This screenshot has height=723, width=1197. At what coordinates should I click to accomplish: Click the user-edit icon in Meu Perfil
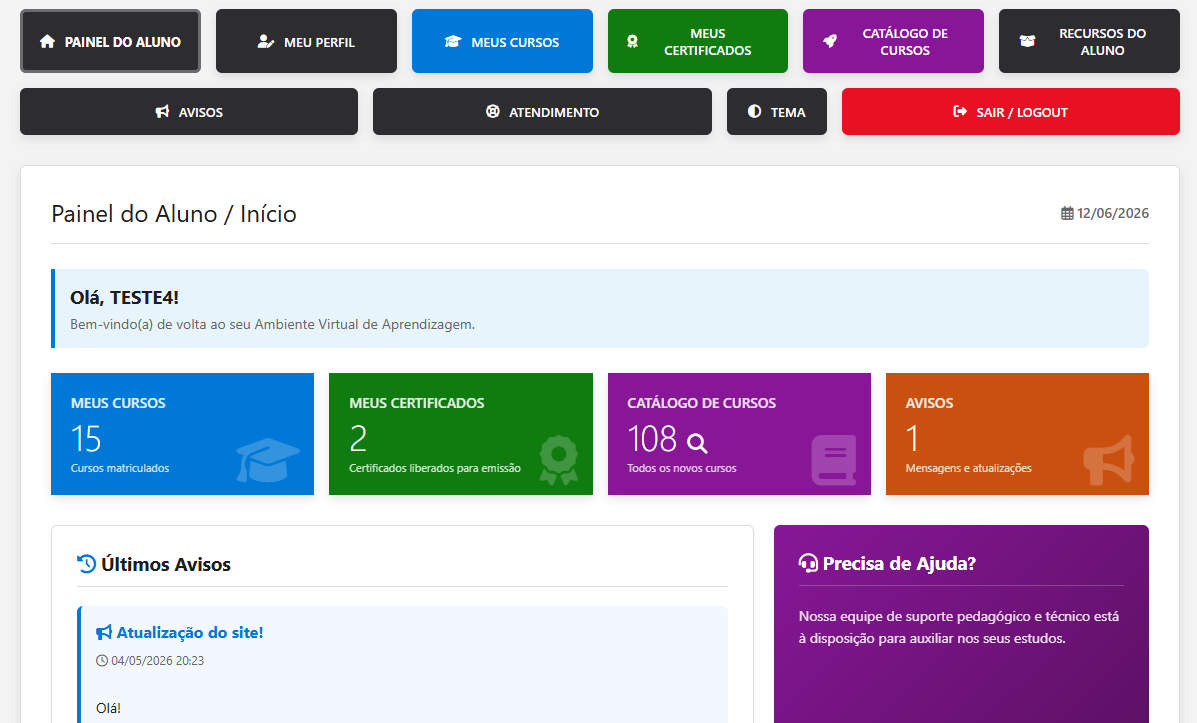pyautogui.click(x=266, y=41)
